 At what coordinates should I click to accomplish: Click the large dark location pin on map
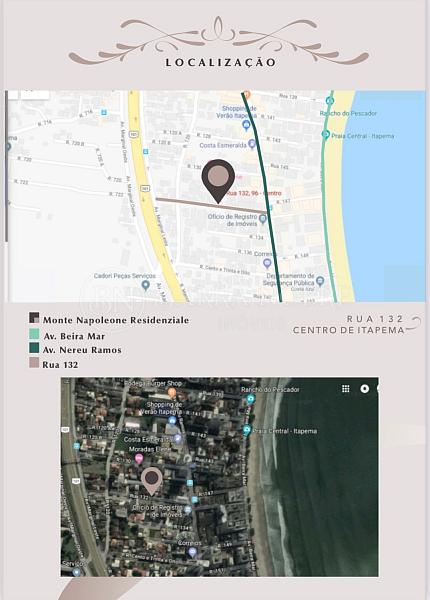(x=218, y=181)
